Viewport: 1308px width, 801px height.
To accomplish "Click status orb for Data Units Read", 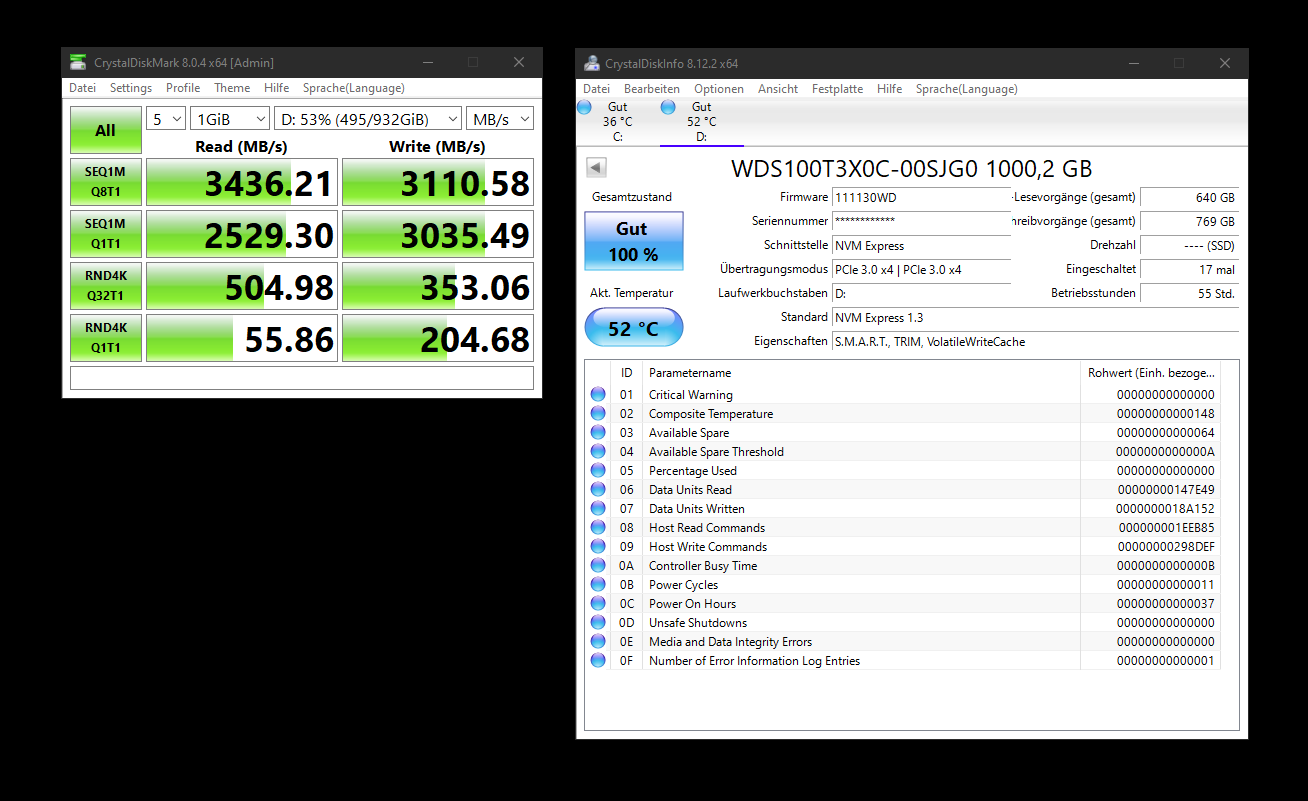I will click(x=598, y=489).
